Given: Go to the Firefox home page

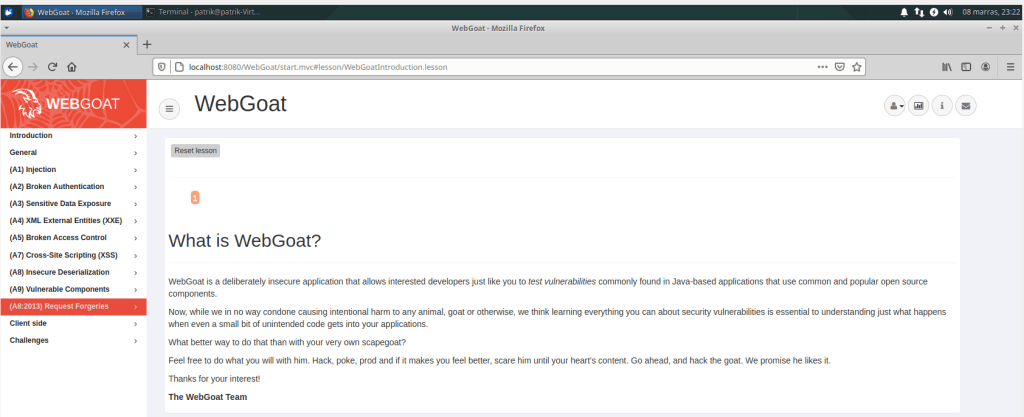Looking at the screenshot, I should pos(72,67).
